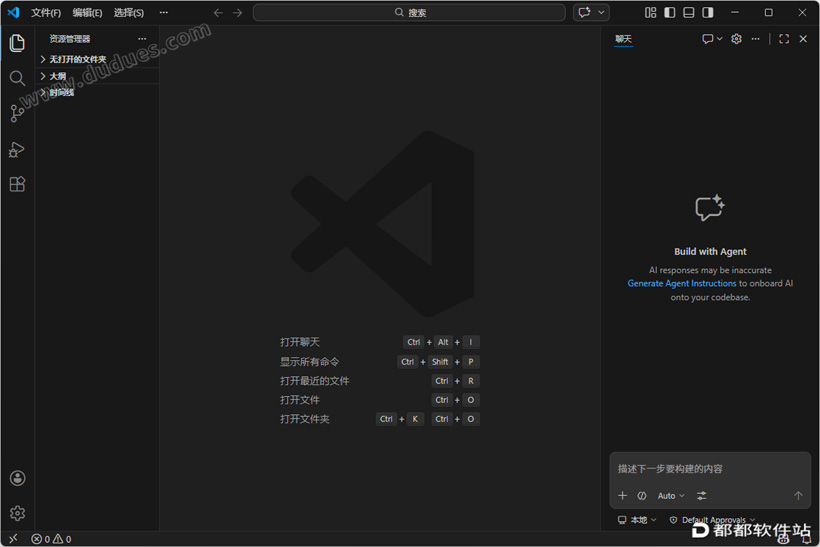This screenshot has height=547, width=820.
Task: Click the 显示所有命令 shortcut entry
Action: tap(310, 361)
